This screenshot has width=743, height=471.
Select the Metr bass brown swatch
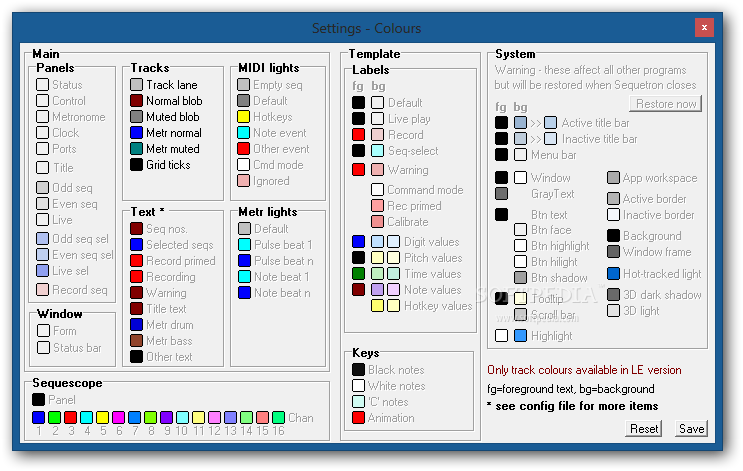click(136, 341)
